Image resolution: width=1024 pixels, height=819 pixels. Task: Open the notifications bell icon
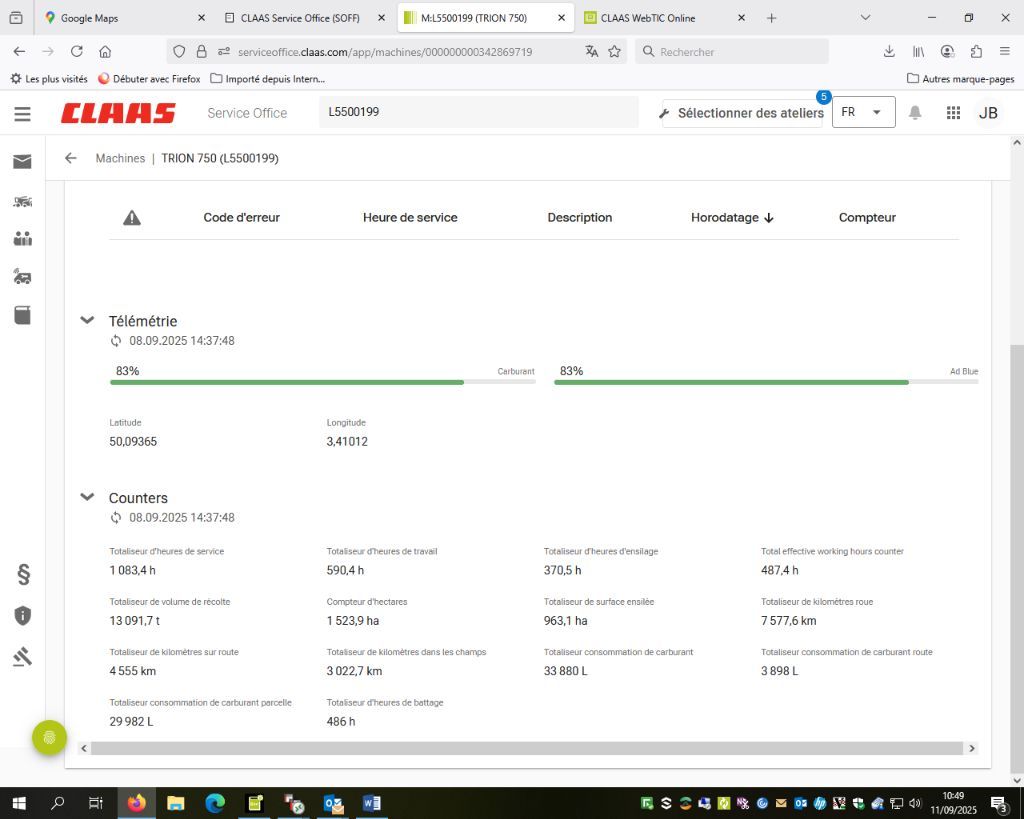[914, 113]
